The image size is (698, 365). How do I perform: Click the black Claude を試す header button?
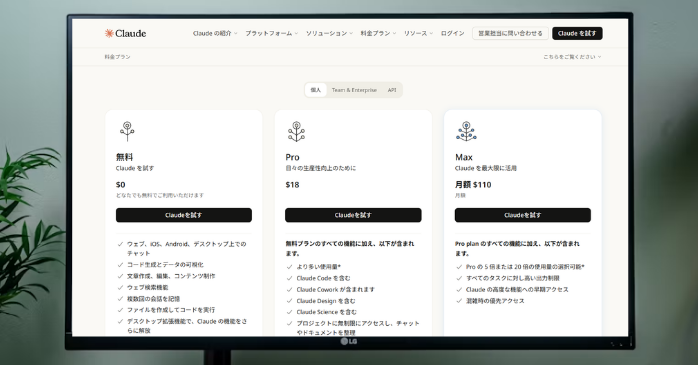tap(577, 33)
